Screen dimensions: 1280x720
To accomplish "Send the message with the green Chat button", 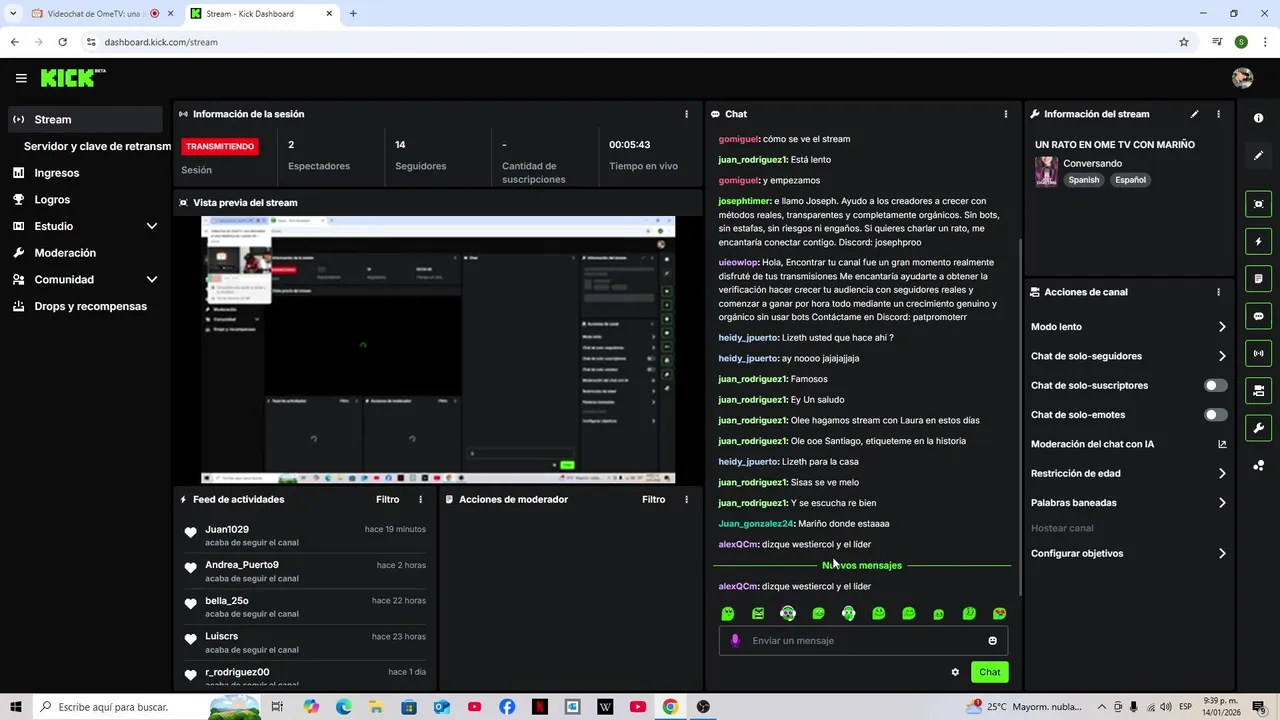I will click(x=989, y=672).
